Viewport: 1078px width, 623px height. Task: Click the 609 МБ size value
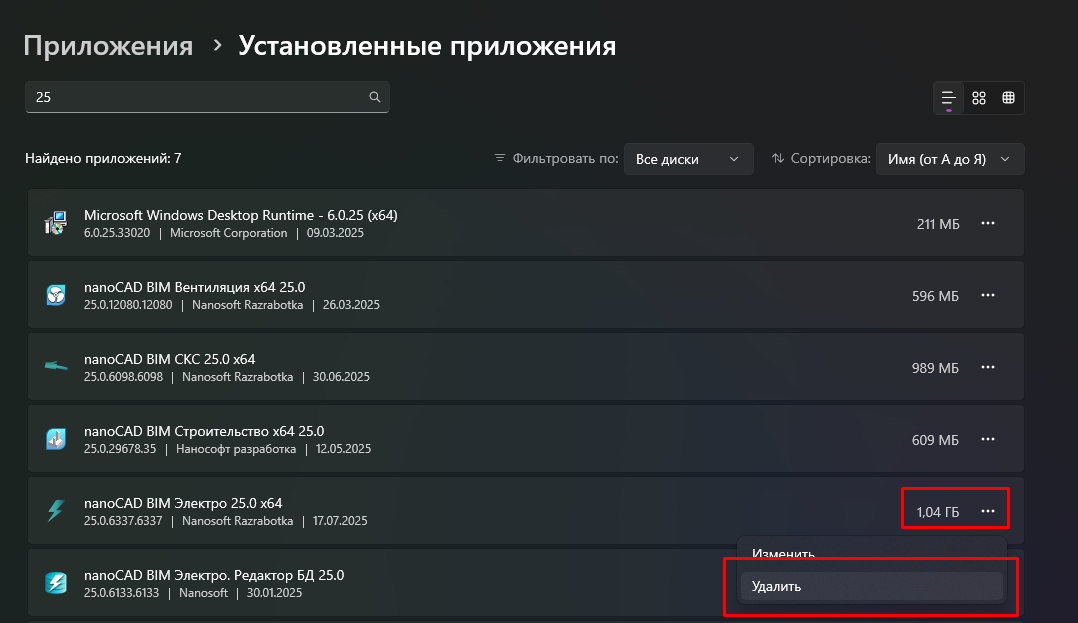tap(935, 440)
